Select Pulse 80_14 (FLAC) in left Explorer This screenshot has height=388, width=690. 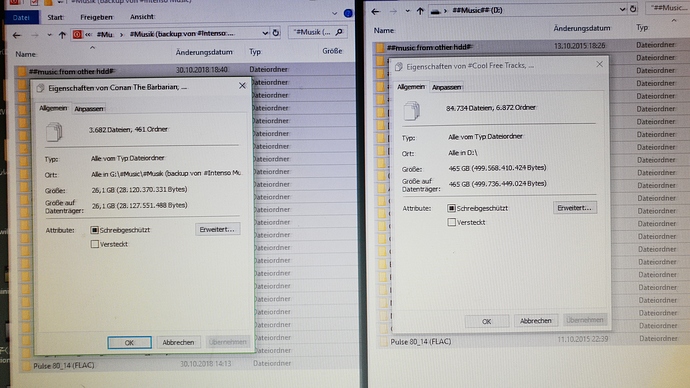pyautogui.click(x=64, y=365)
